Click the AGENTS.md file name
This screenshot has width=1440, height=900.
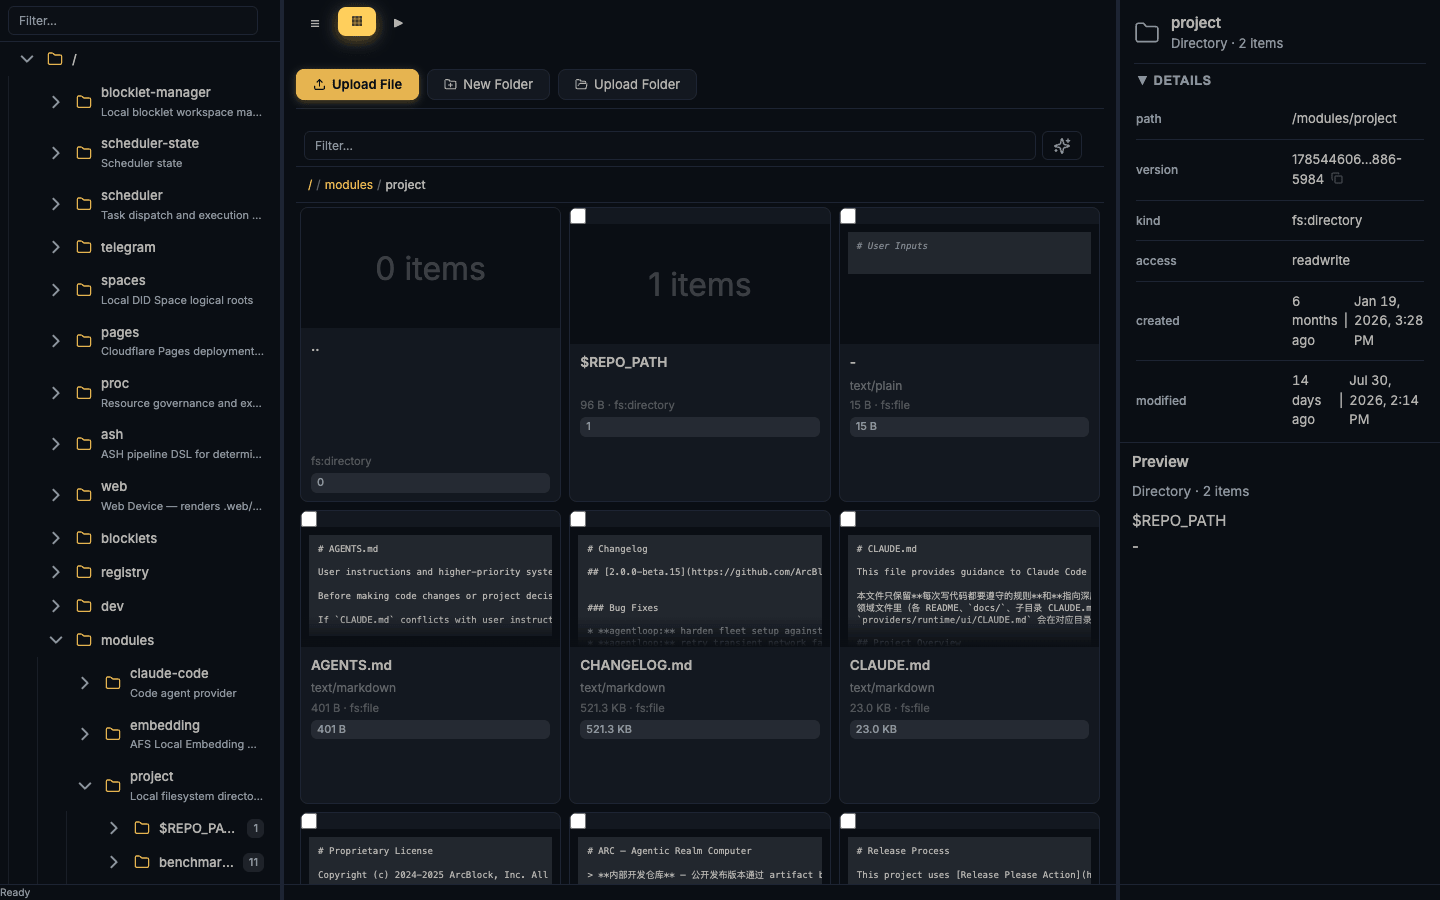pyautogui.click(x=351, y=665)
